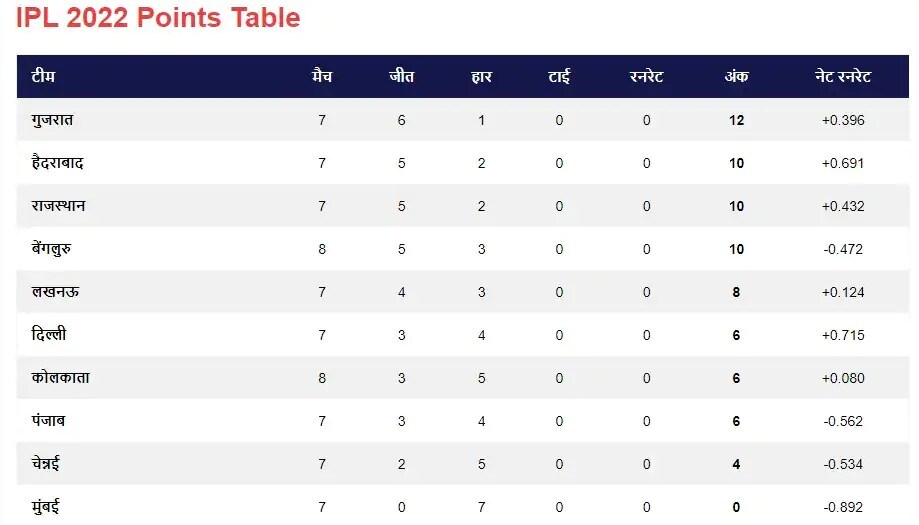Select the चेन्नई team name
The height and width of the screenshot is (525, 919).
[49, 464]
